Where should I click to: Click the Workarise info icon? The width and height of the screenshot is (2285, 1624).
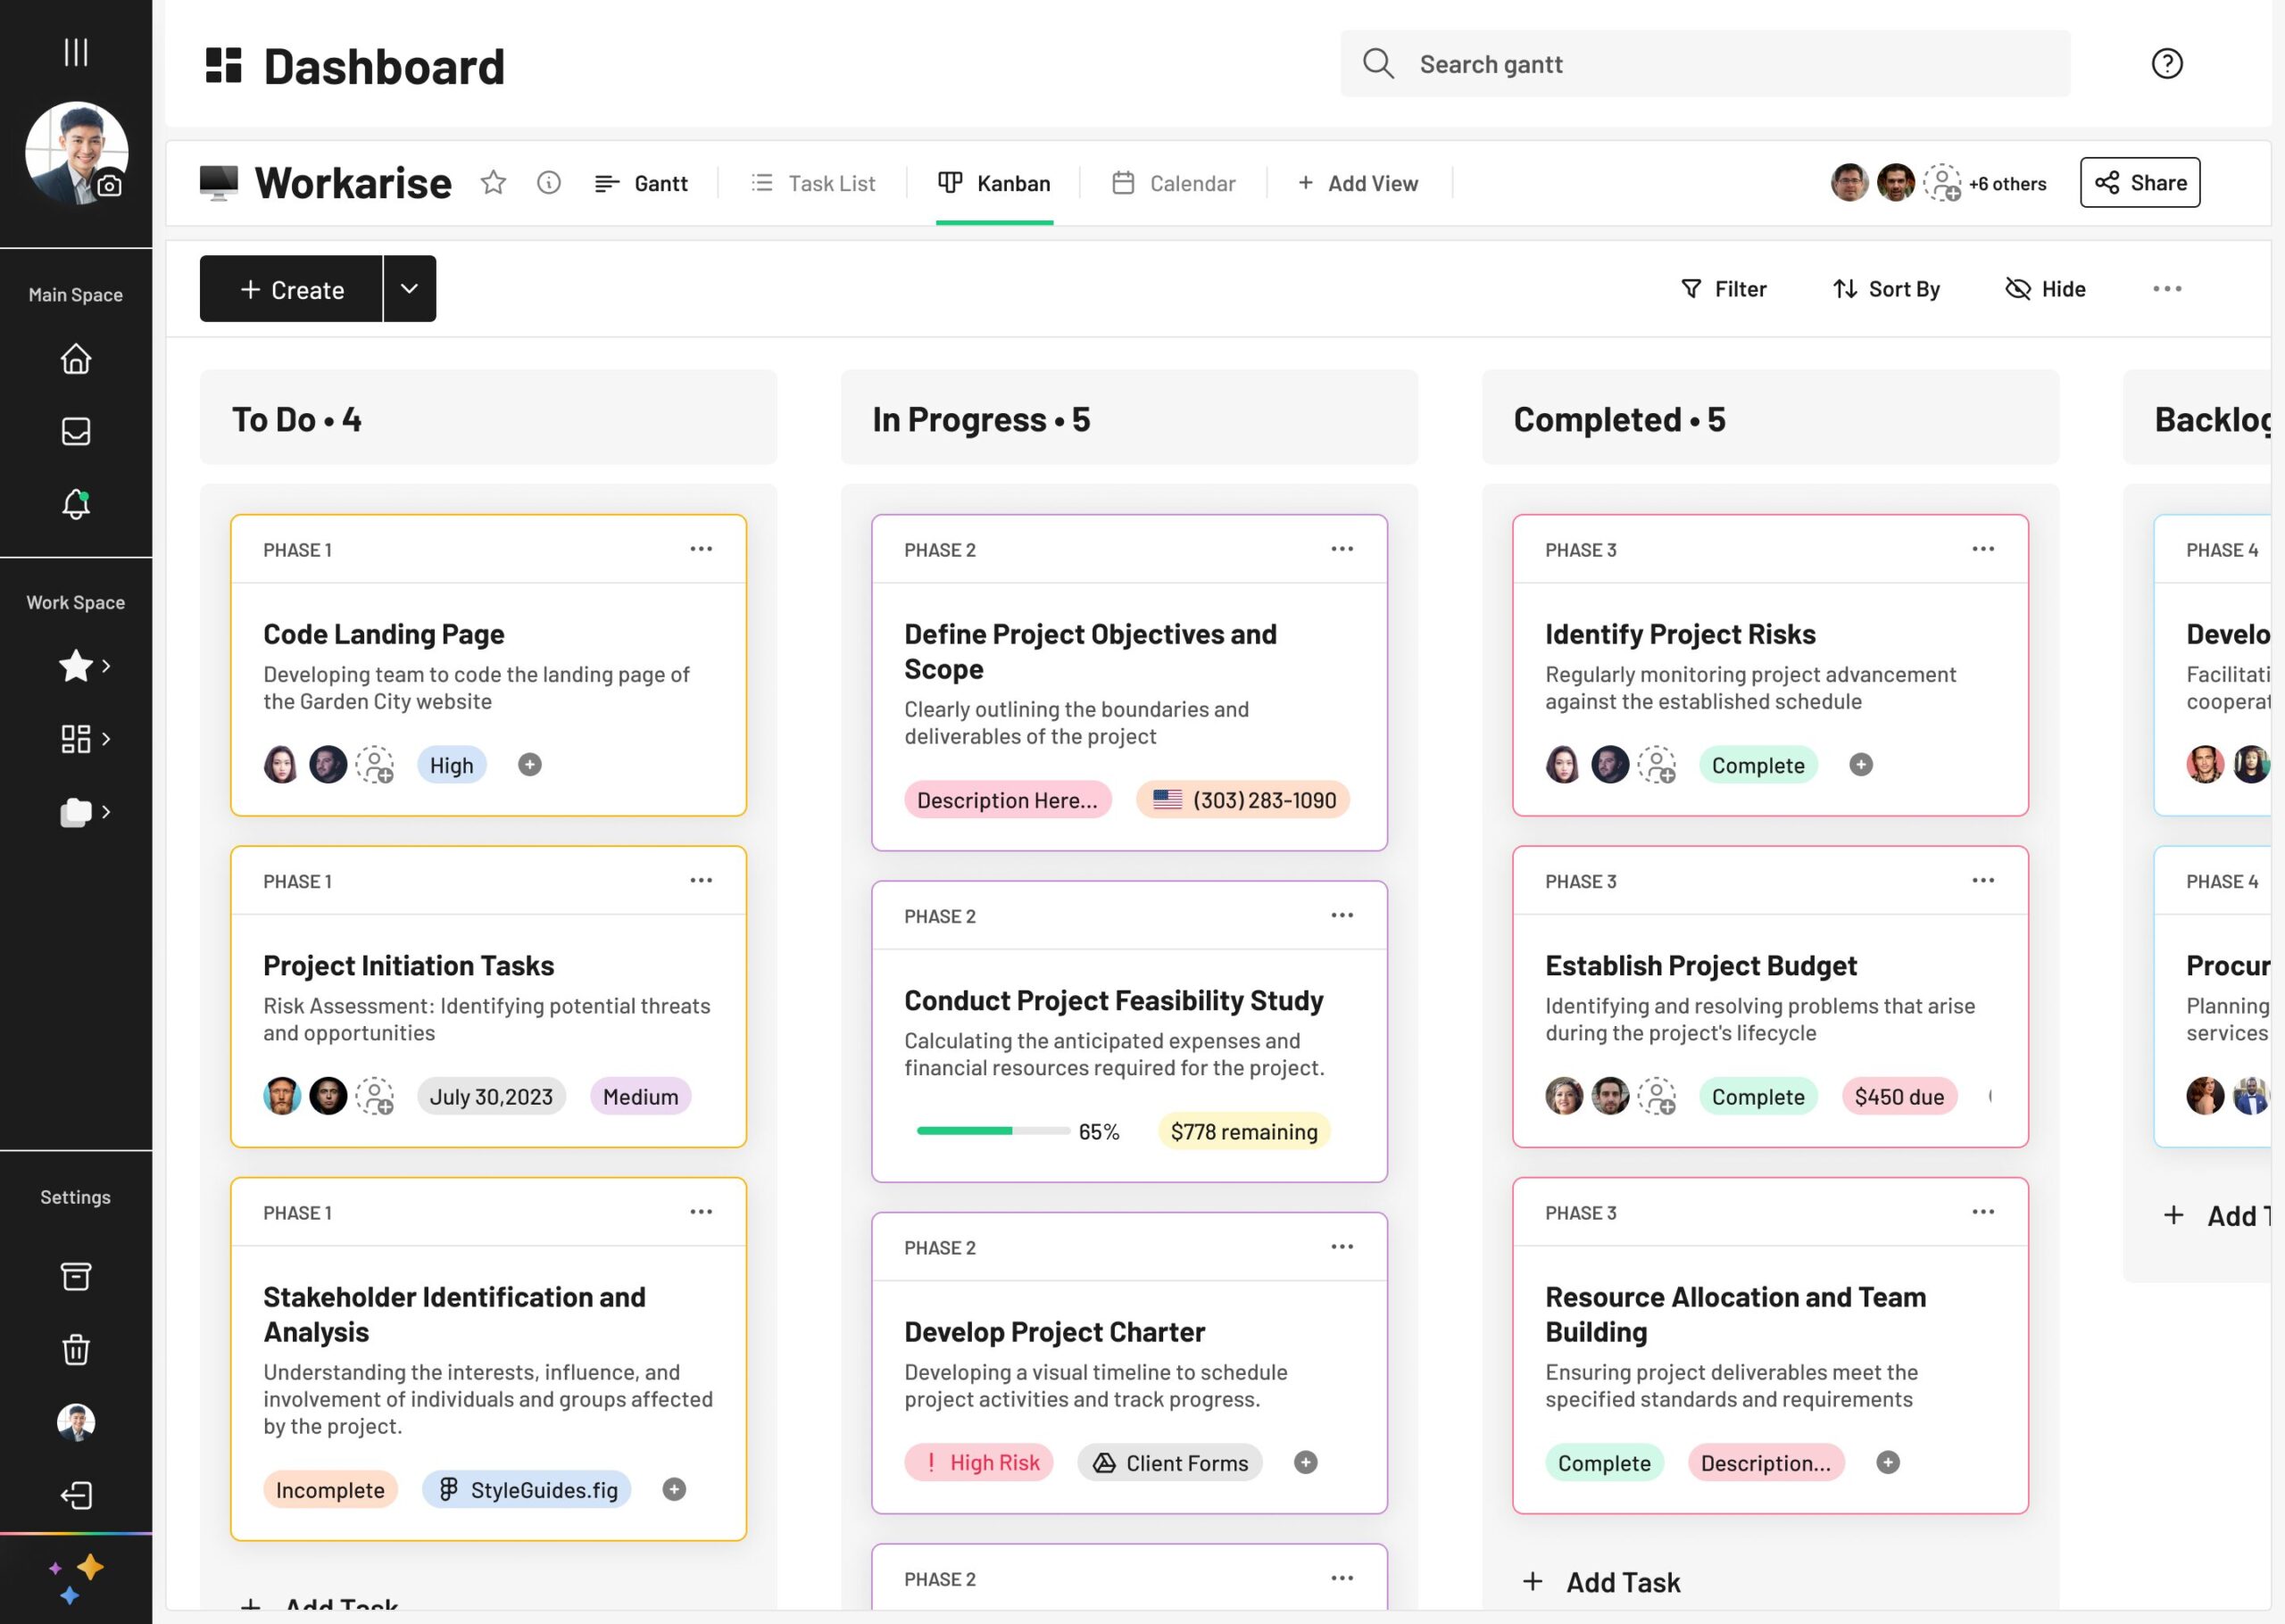pos(548,183)
